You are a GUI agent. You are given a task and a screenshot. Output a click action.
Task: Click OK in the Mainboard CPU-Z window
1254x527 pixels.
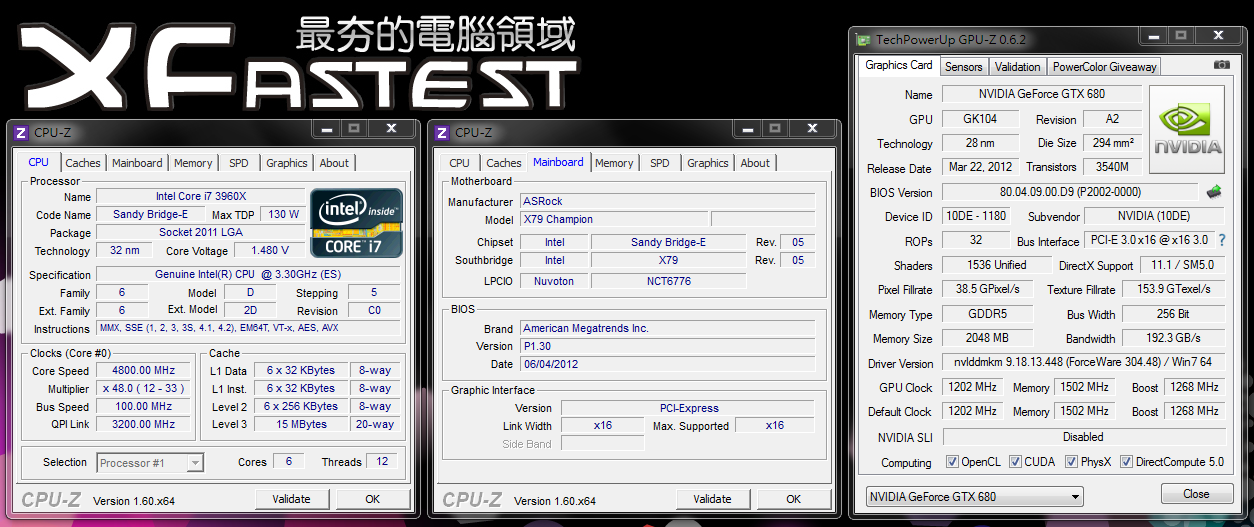click(x=793, y=499)
